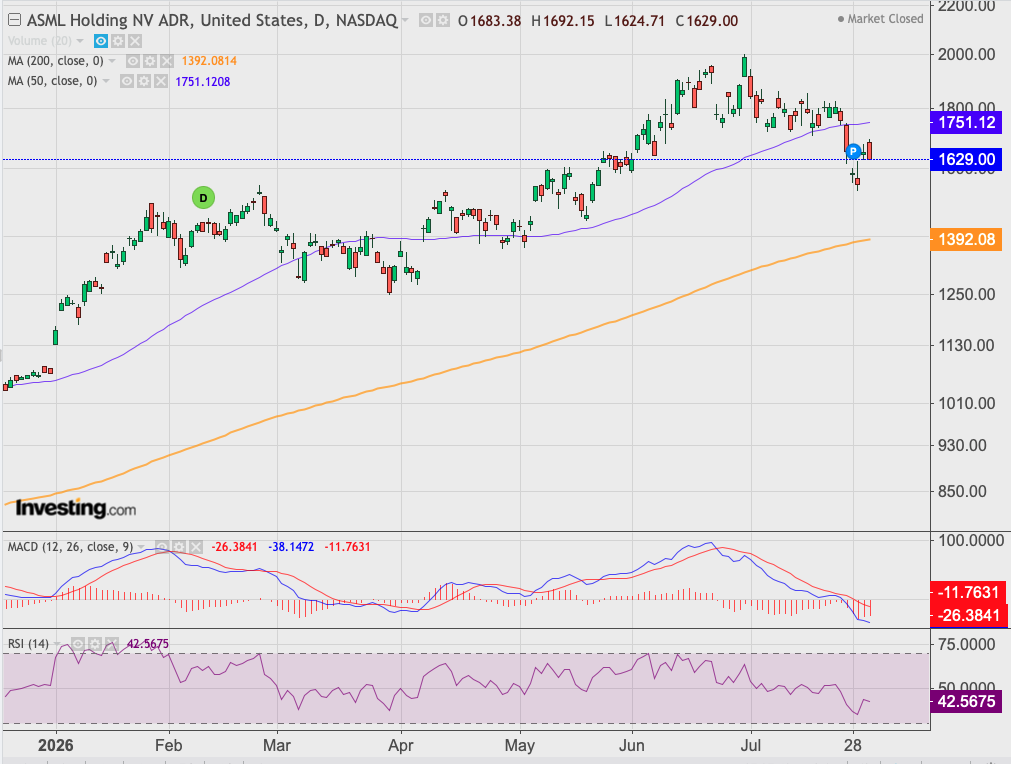Viewport: 1011px width, 764px height.
Task: Click the blue 1629.00 last-price label
Action: pos(966,159)
